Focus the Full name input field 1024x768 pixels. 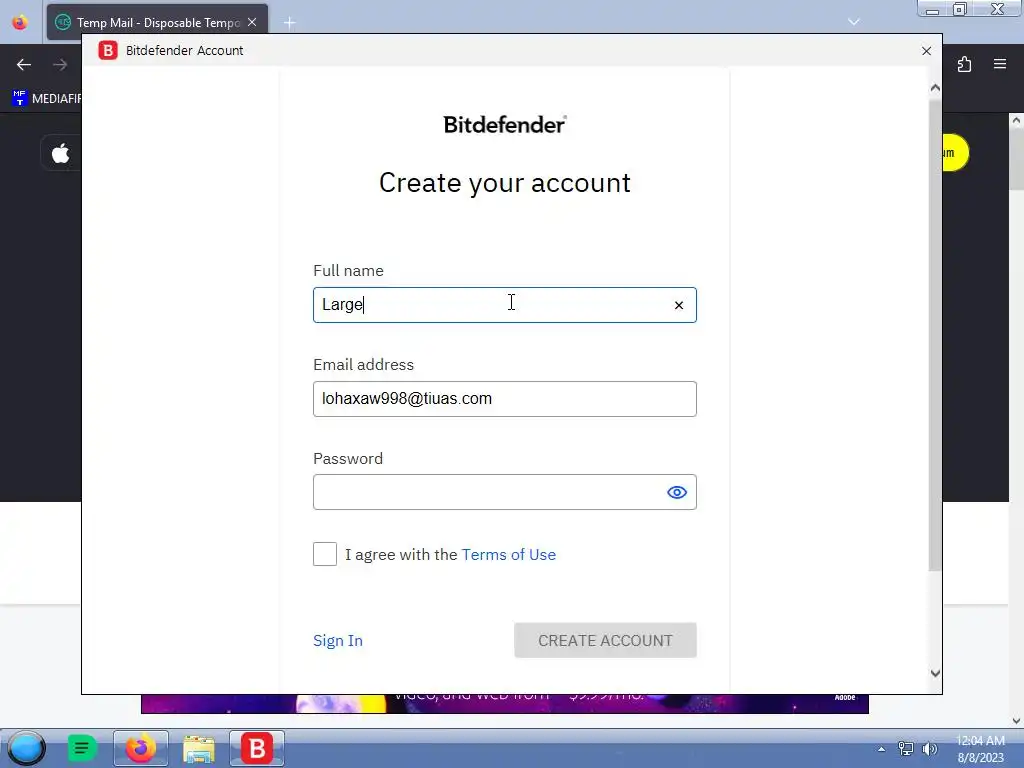(x=504, y=305)
